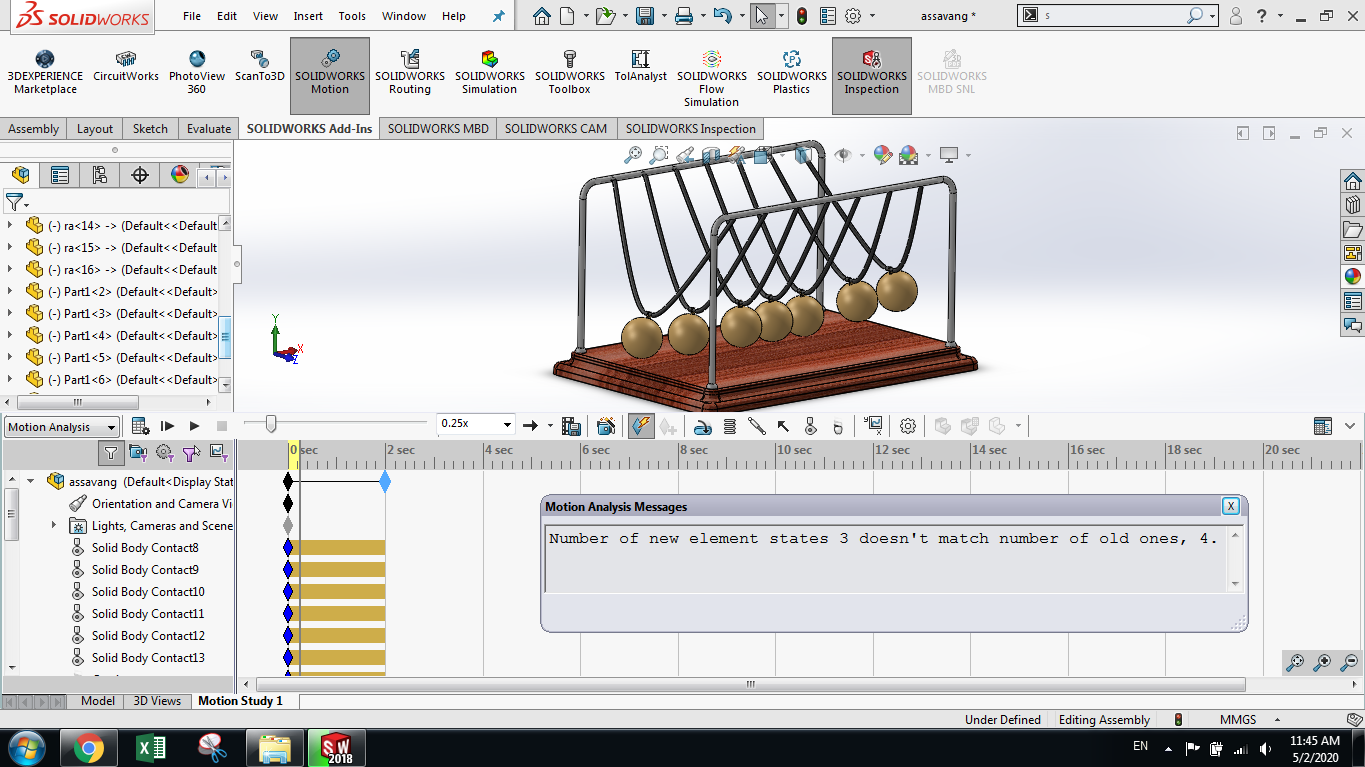The image size is (1365, 767).
Task: Open the Options gear in the title bar
Action: 853,16
